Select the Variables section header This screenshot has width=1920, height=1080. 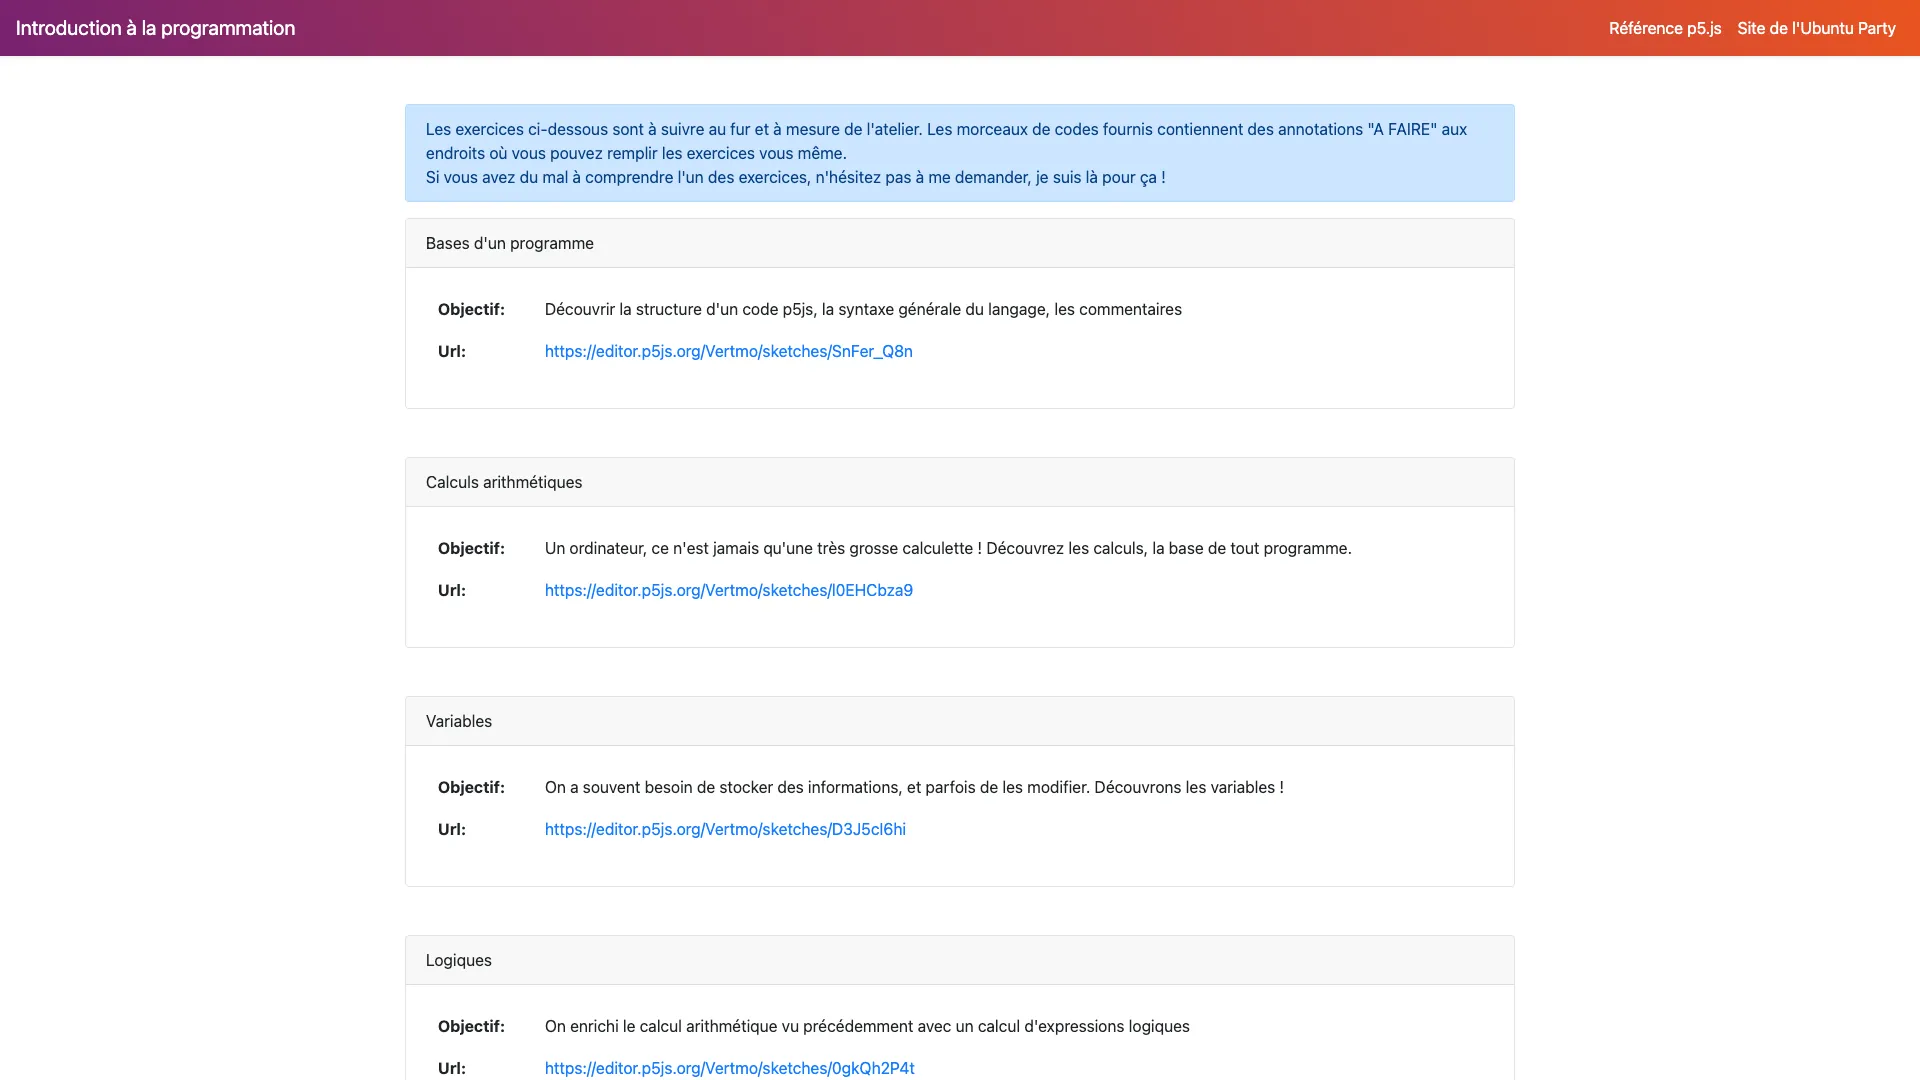click(458, 721)
